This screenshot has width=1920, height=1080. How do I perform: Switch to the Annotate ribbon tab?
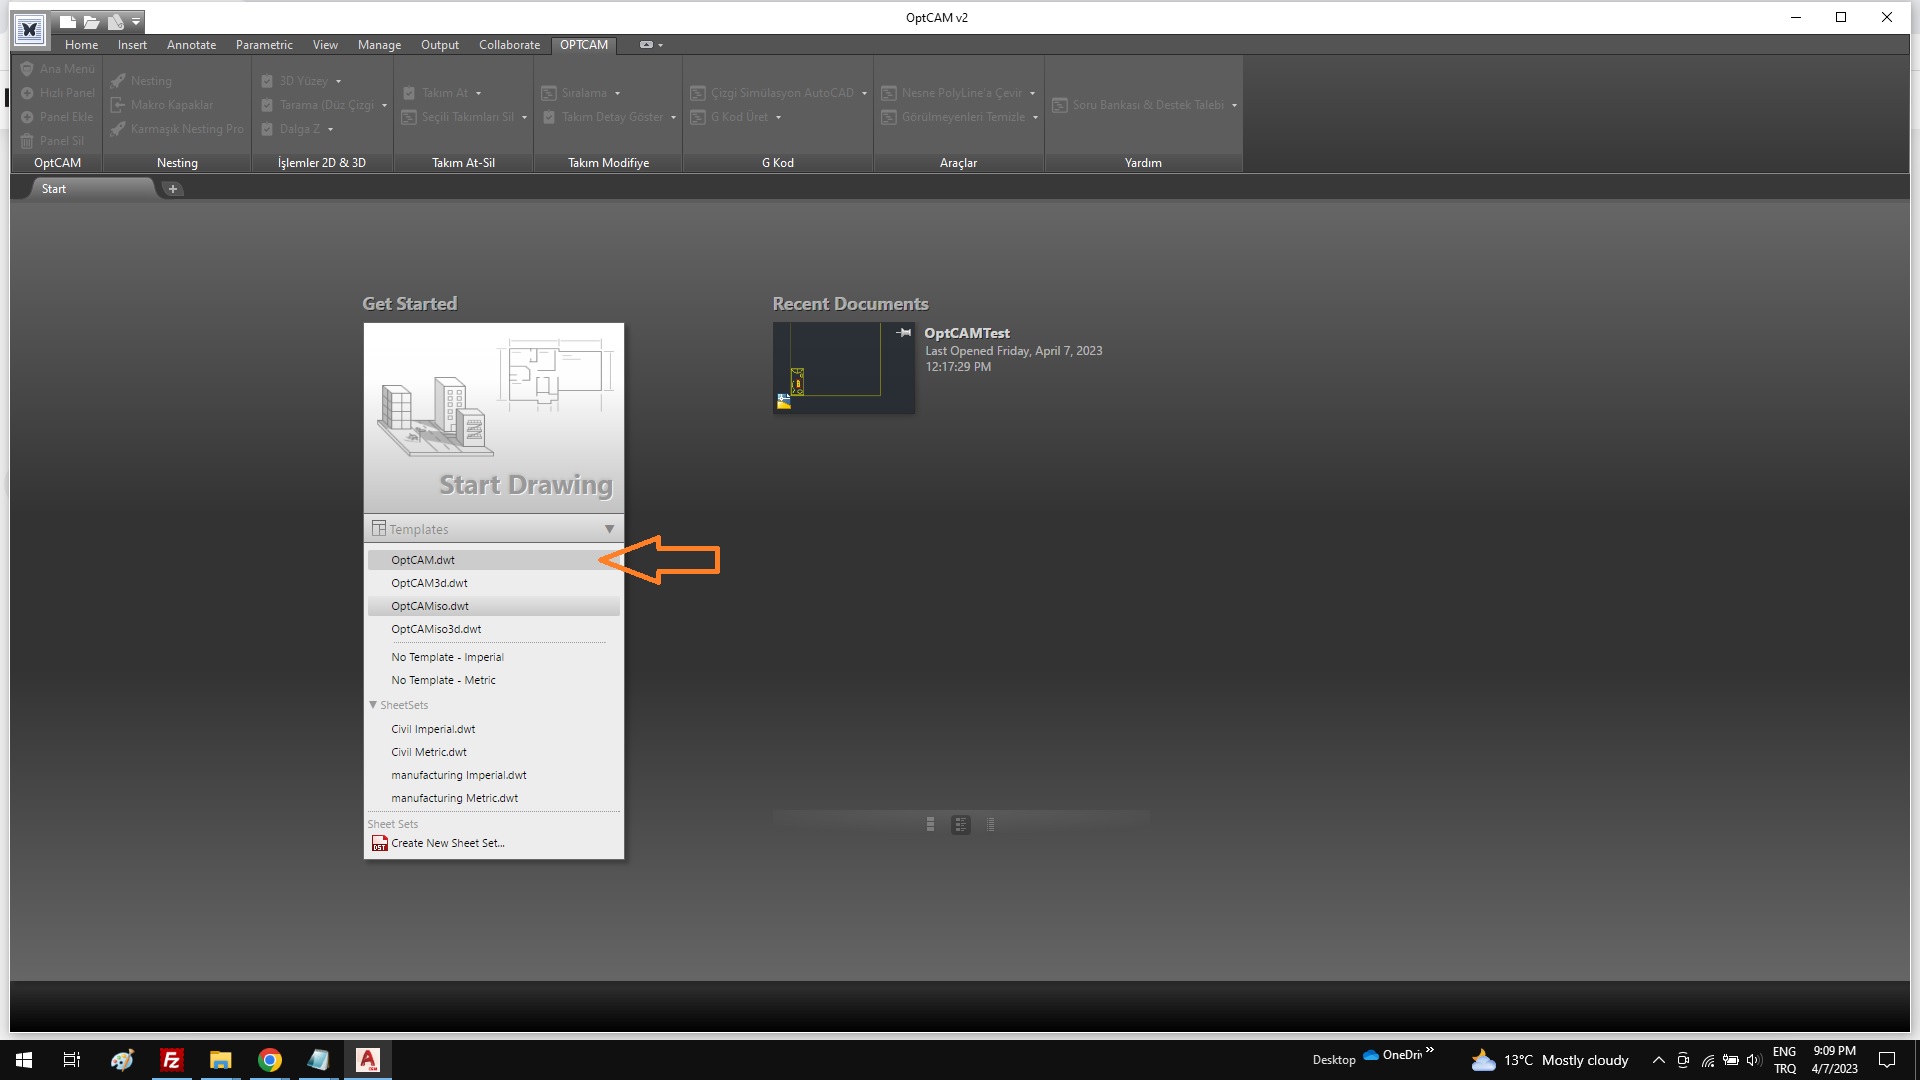[x=191, y=45]
